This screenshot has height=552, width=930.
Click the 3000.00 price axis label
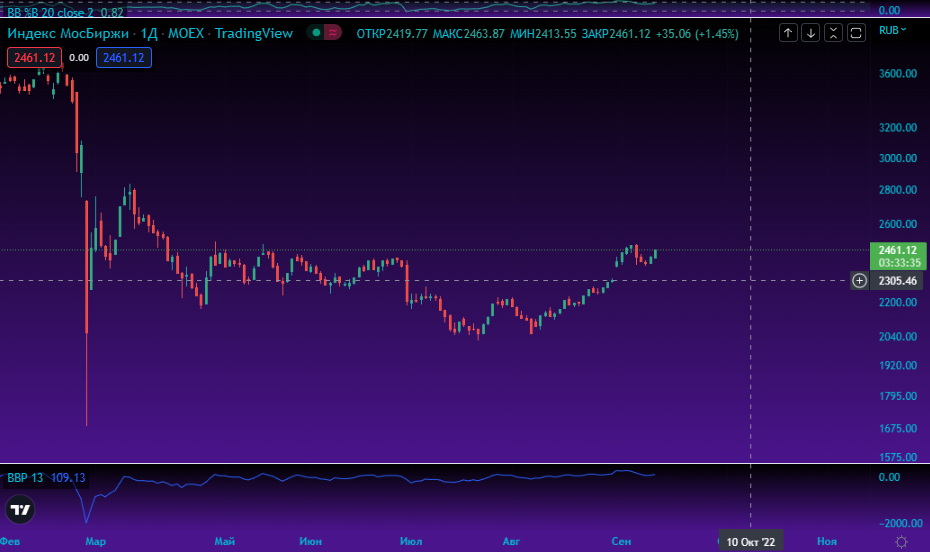click(897, 158)
